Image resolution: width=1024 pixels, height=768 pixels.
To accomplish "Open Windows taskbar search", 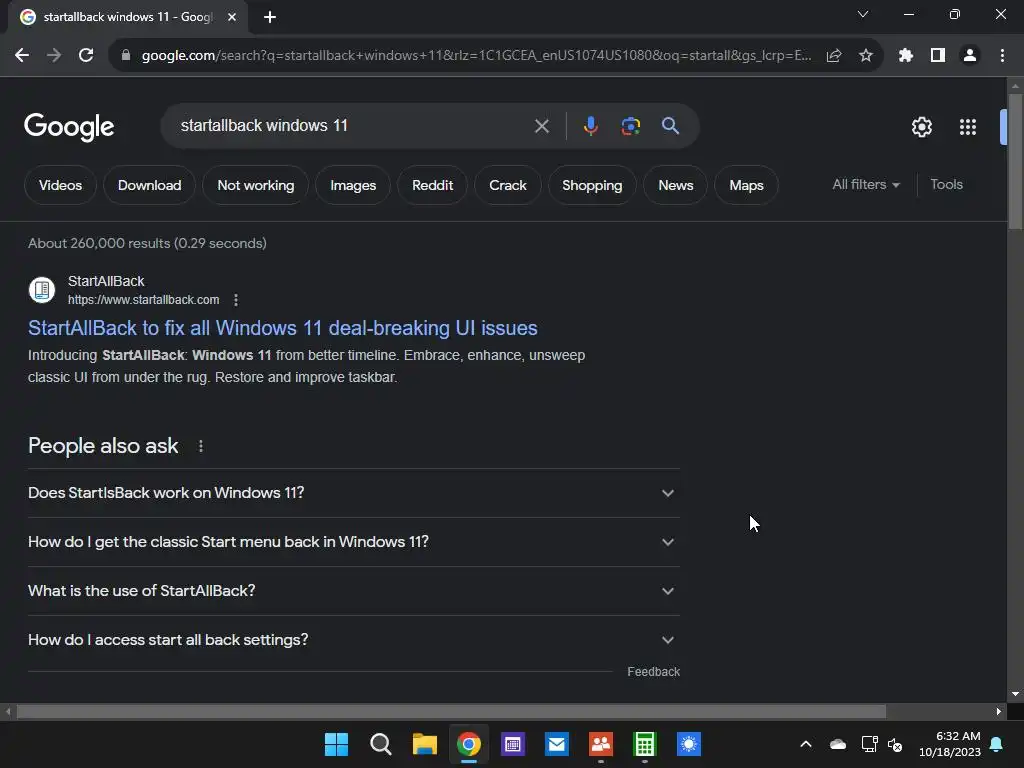I will [x=381, y=744].
